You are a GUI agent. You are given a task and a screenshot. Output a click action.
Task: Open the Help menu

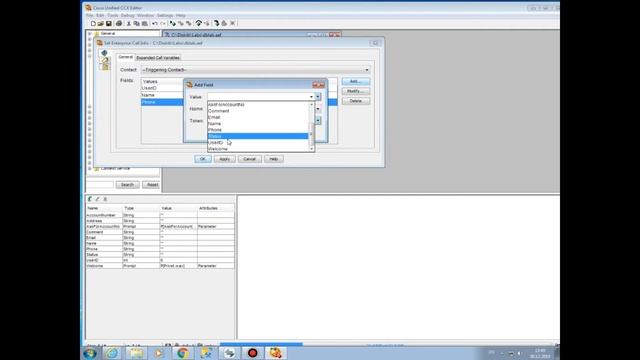click(181, 16)
